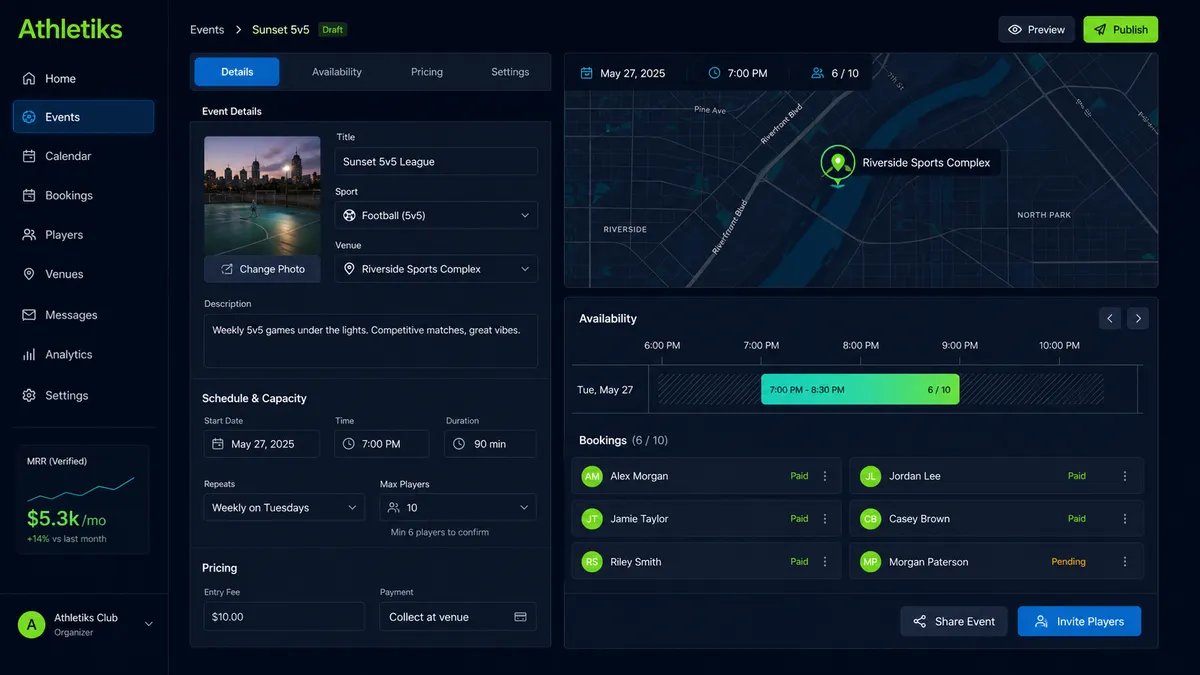Open the Venue dropdown
The height and width of the screenshot is (675, 1200).
pos(436,269)
